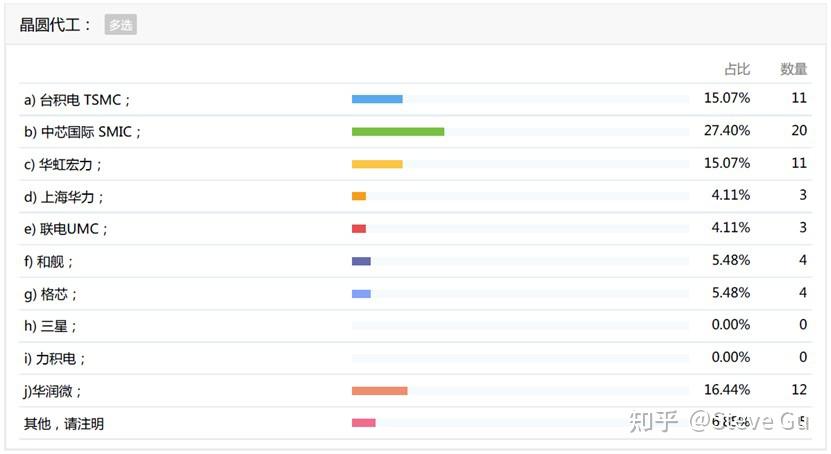Screen dimensions: 831x454
Task: Click the blue TSMC progress bar
Action: click(377, 99)
